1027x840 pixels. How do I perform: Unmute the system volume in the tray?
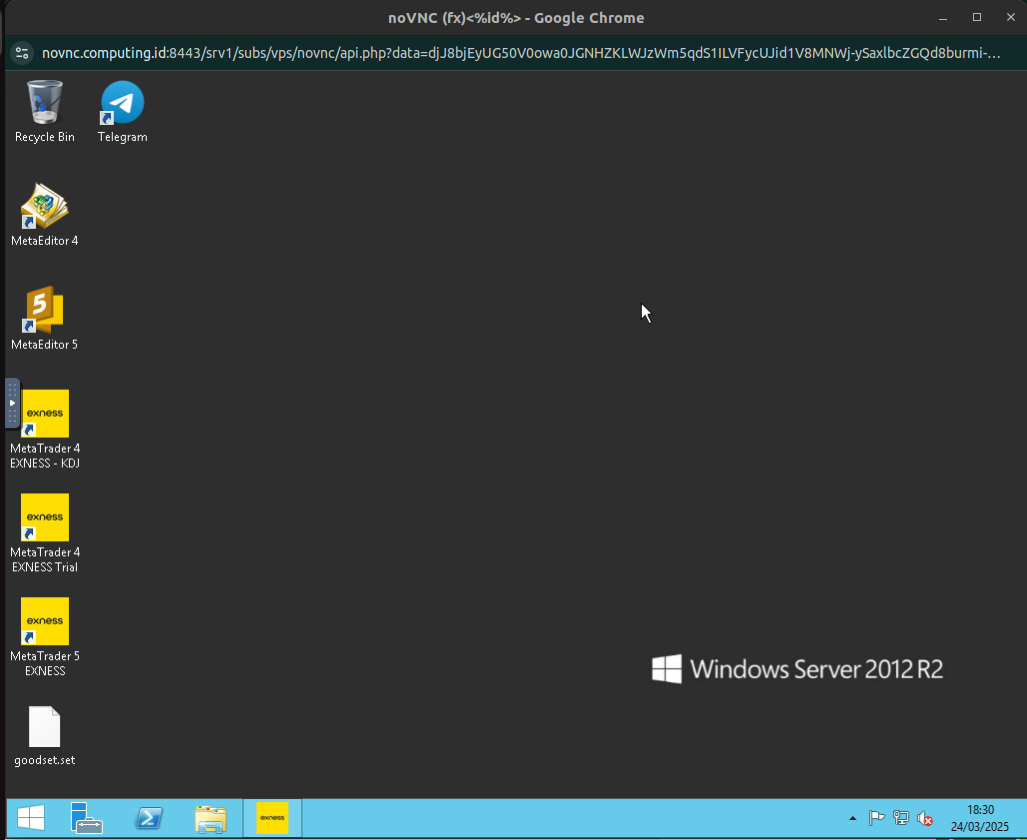click(x=923, y=818)
